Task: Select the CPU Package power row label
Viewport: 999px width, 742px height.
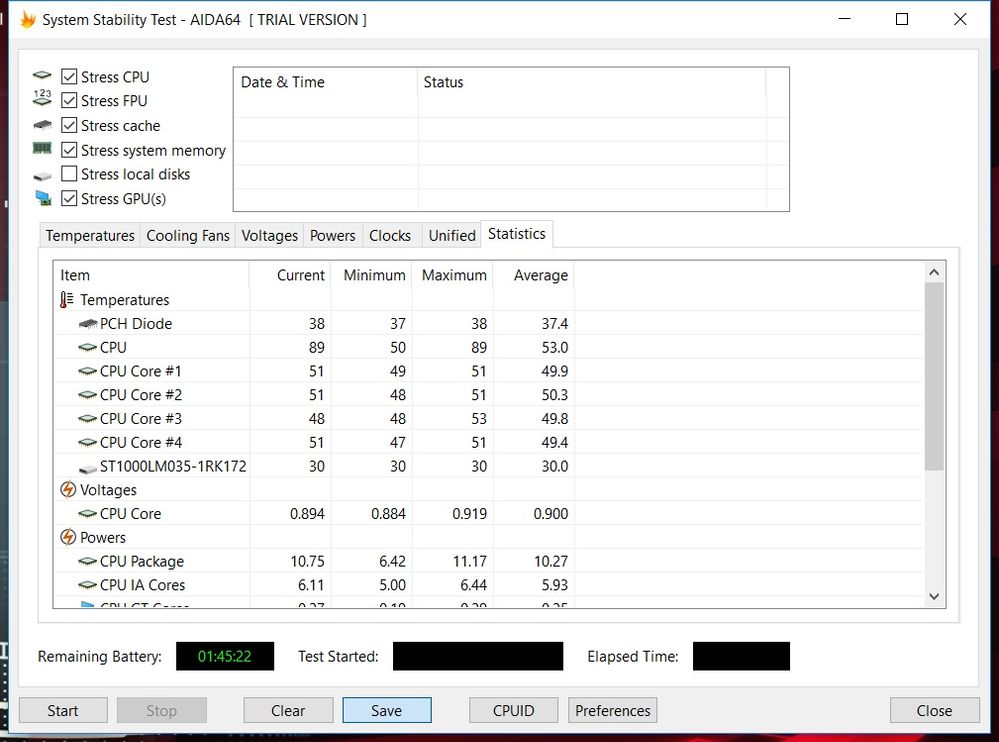Action: click(x=141, y=561)
